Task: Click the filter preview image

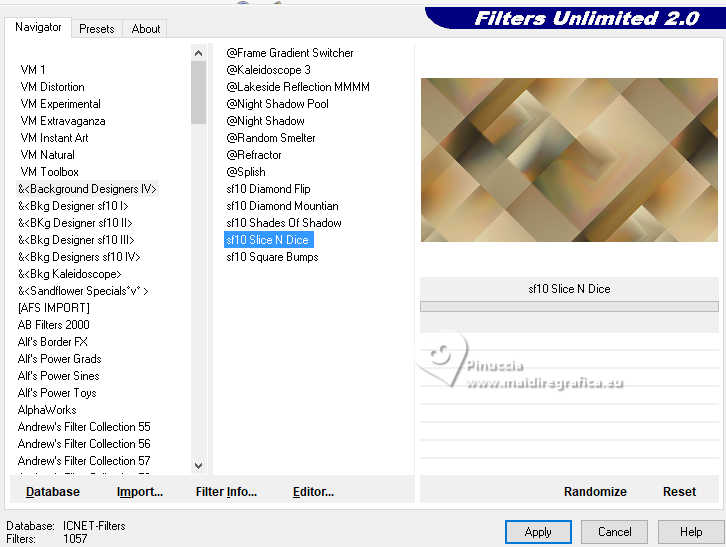Action: pos(569,160)
